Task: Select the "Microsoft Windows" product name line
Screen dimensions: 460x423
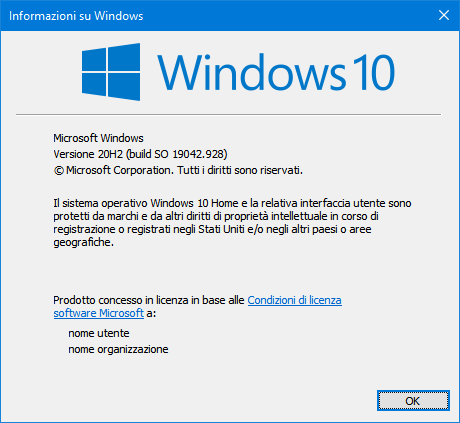Action: click(98, 138)
